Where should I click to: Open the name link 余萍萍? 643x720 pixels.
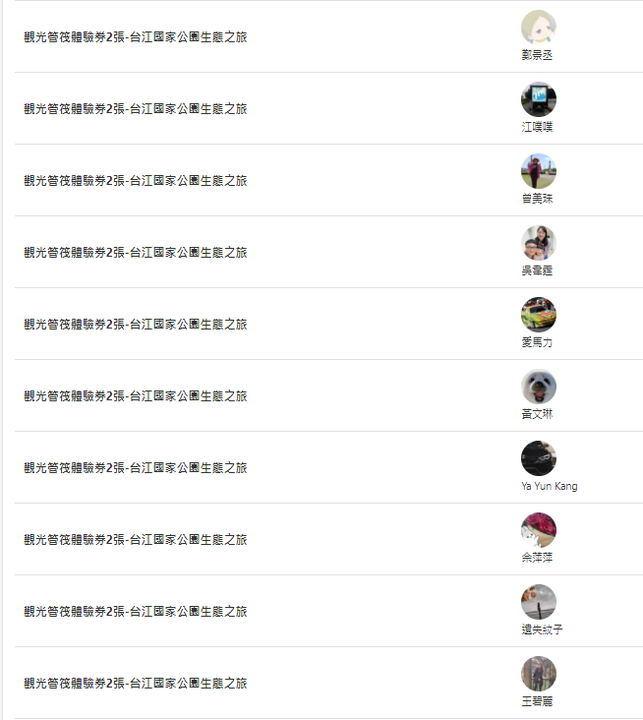(537, 557)
